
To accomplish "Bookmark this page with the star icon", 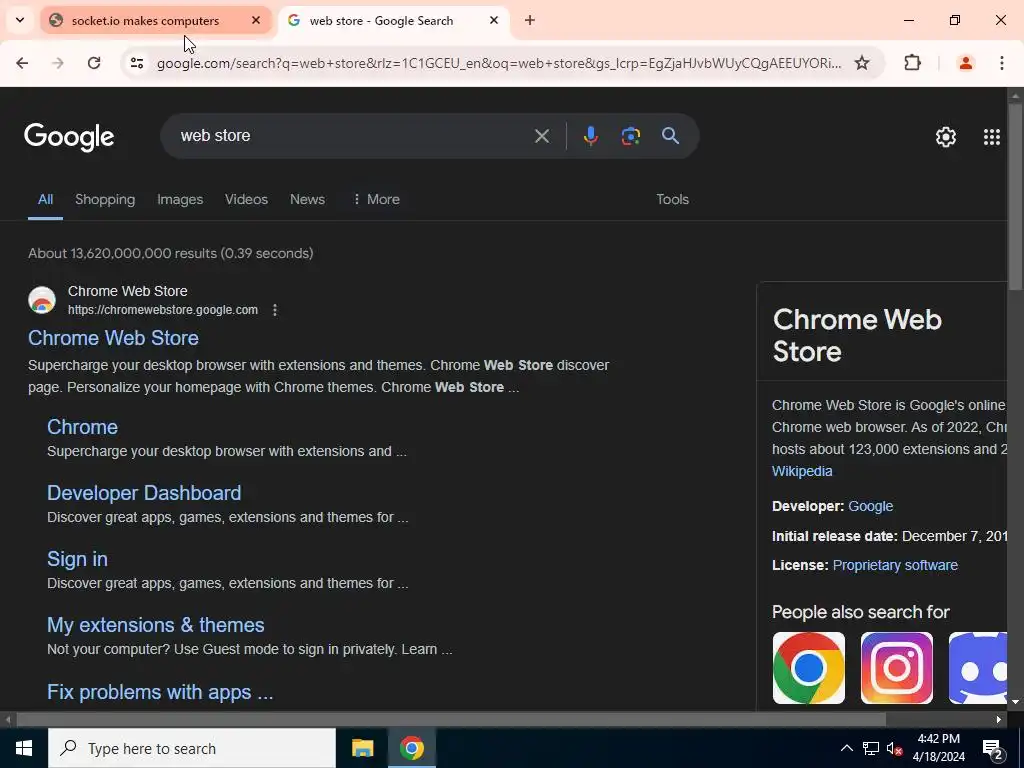I will [x=862, y=63].
